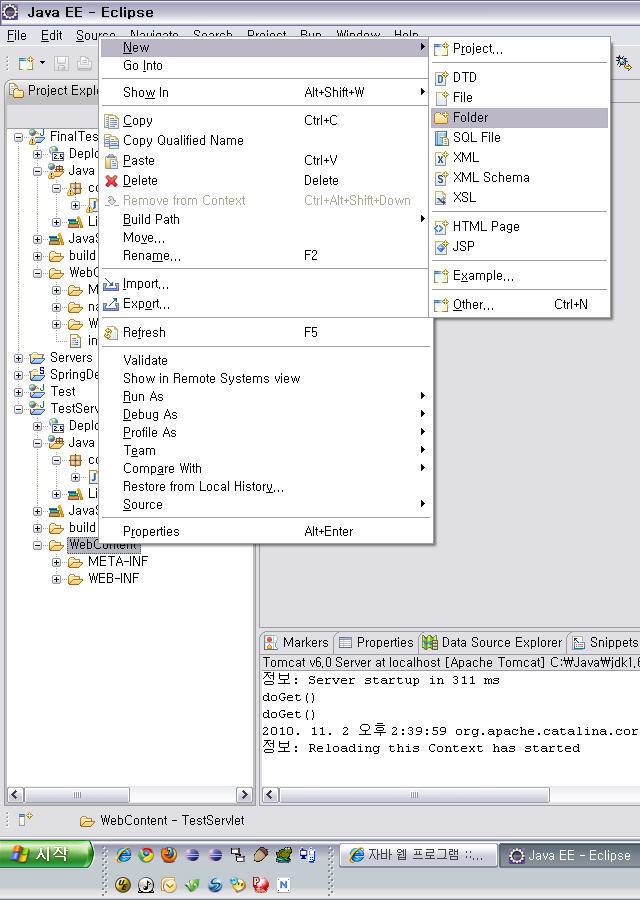The image size is (640, 900).
Task: Choose Folder in the New submenu
Action: coord(519,118)
